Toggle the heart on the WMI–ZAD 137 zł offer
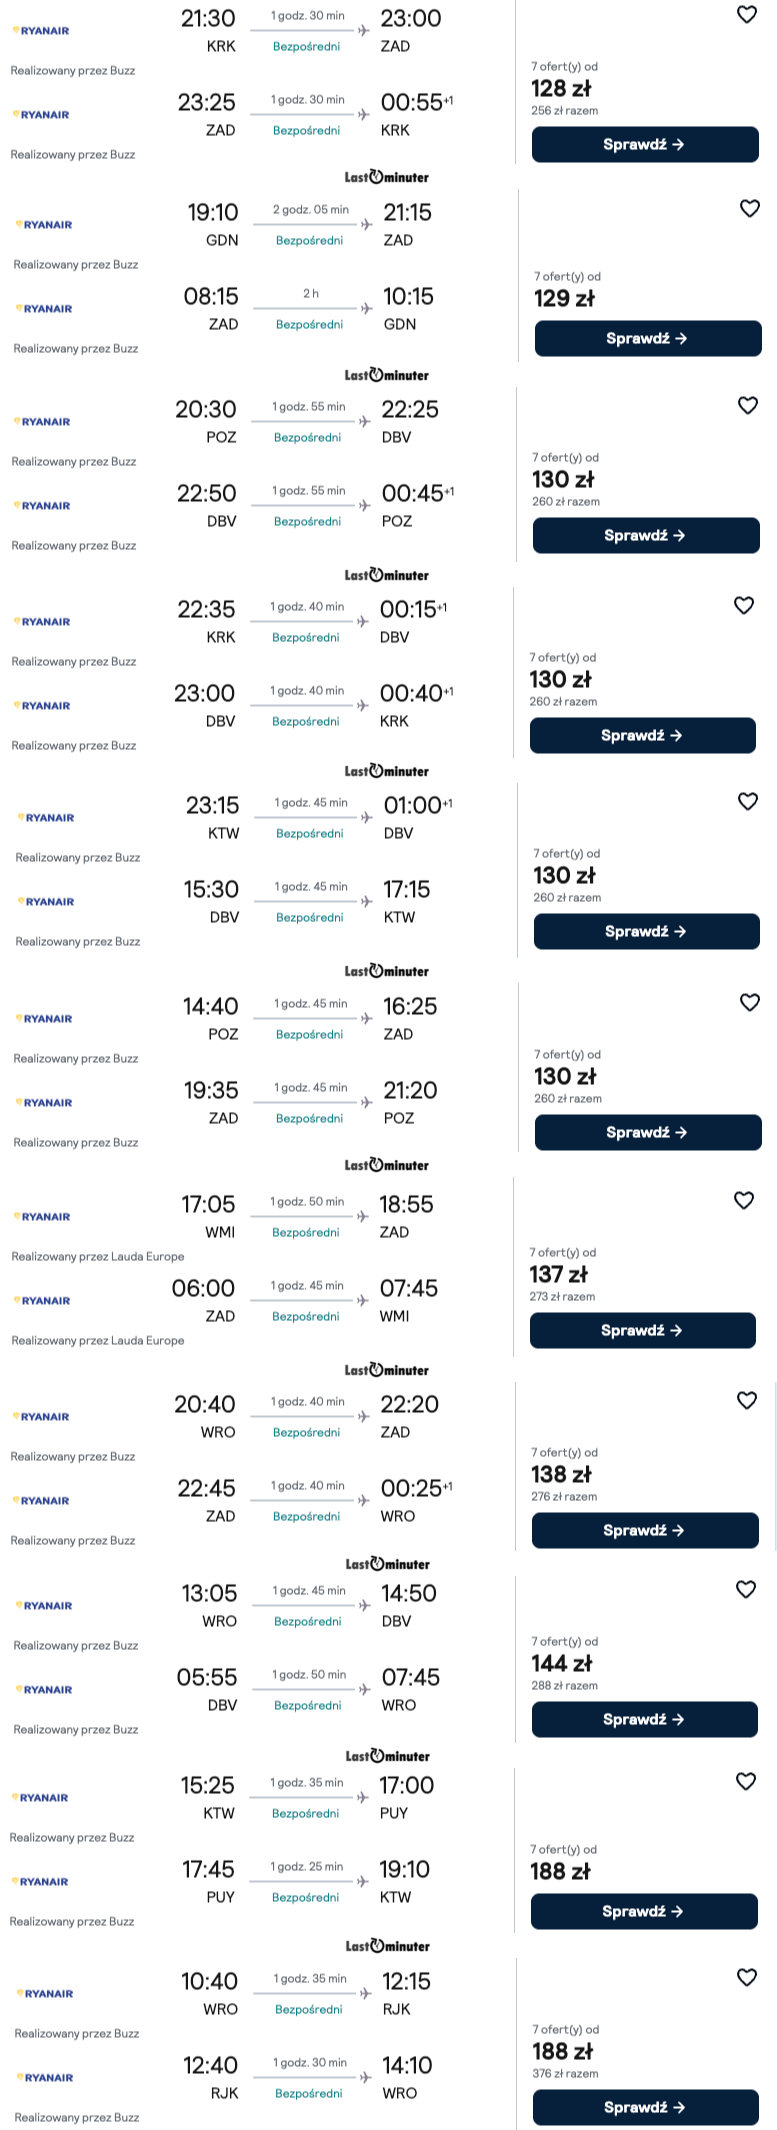Image resolution: width=777 pixels, height=2130 pixels. pos(743,1201)
